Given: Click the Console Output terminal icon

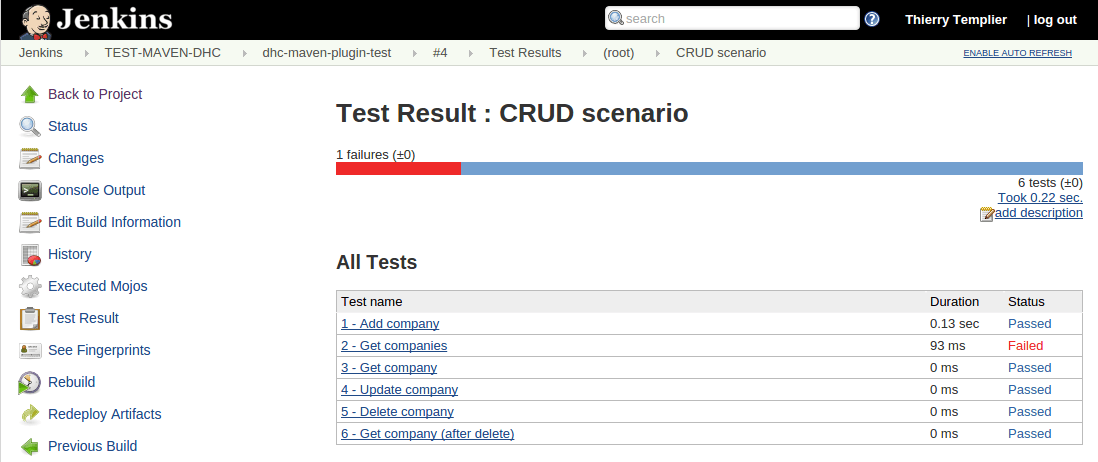Looking at the screenshot, I should pyautogui.click(x=30, y=190).
